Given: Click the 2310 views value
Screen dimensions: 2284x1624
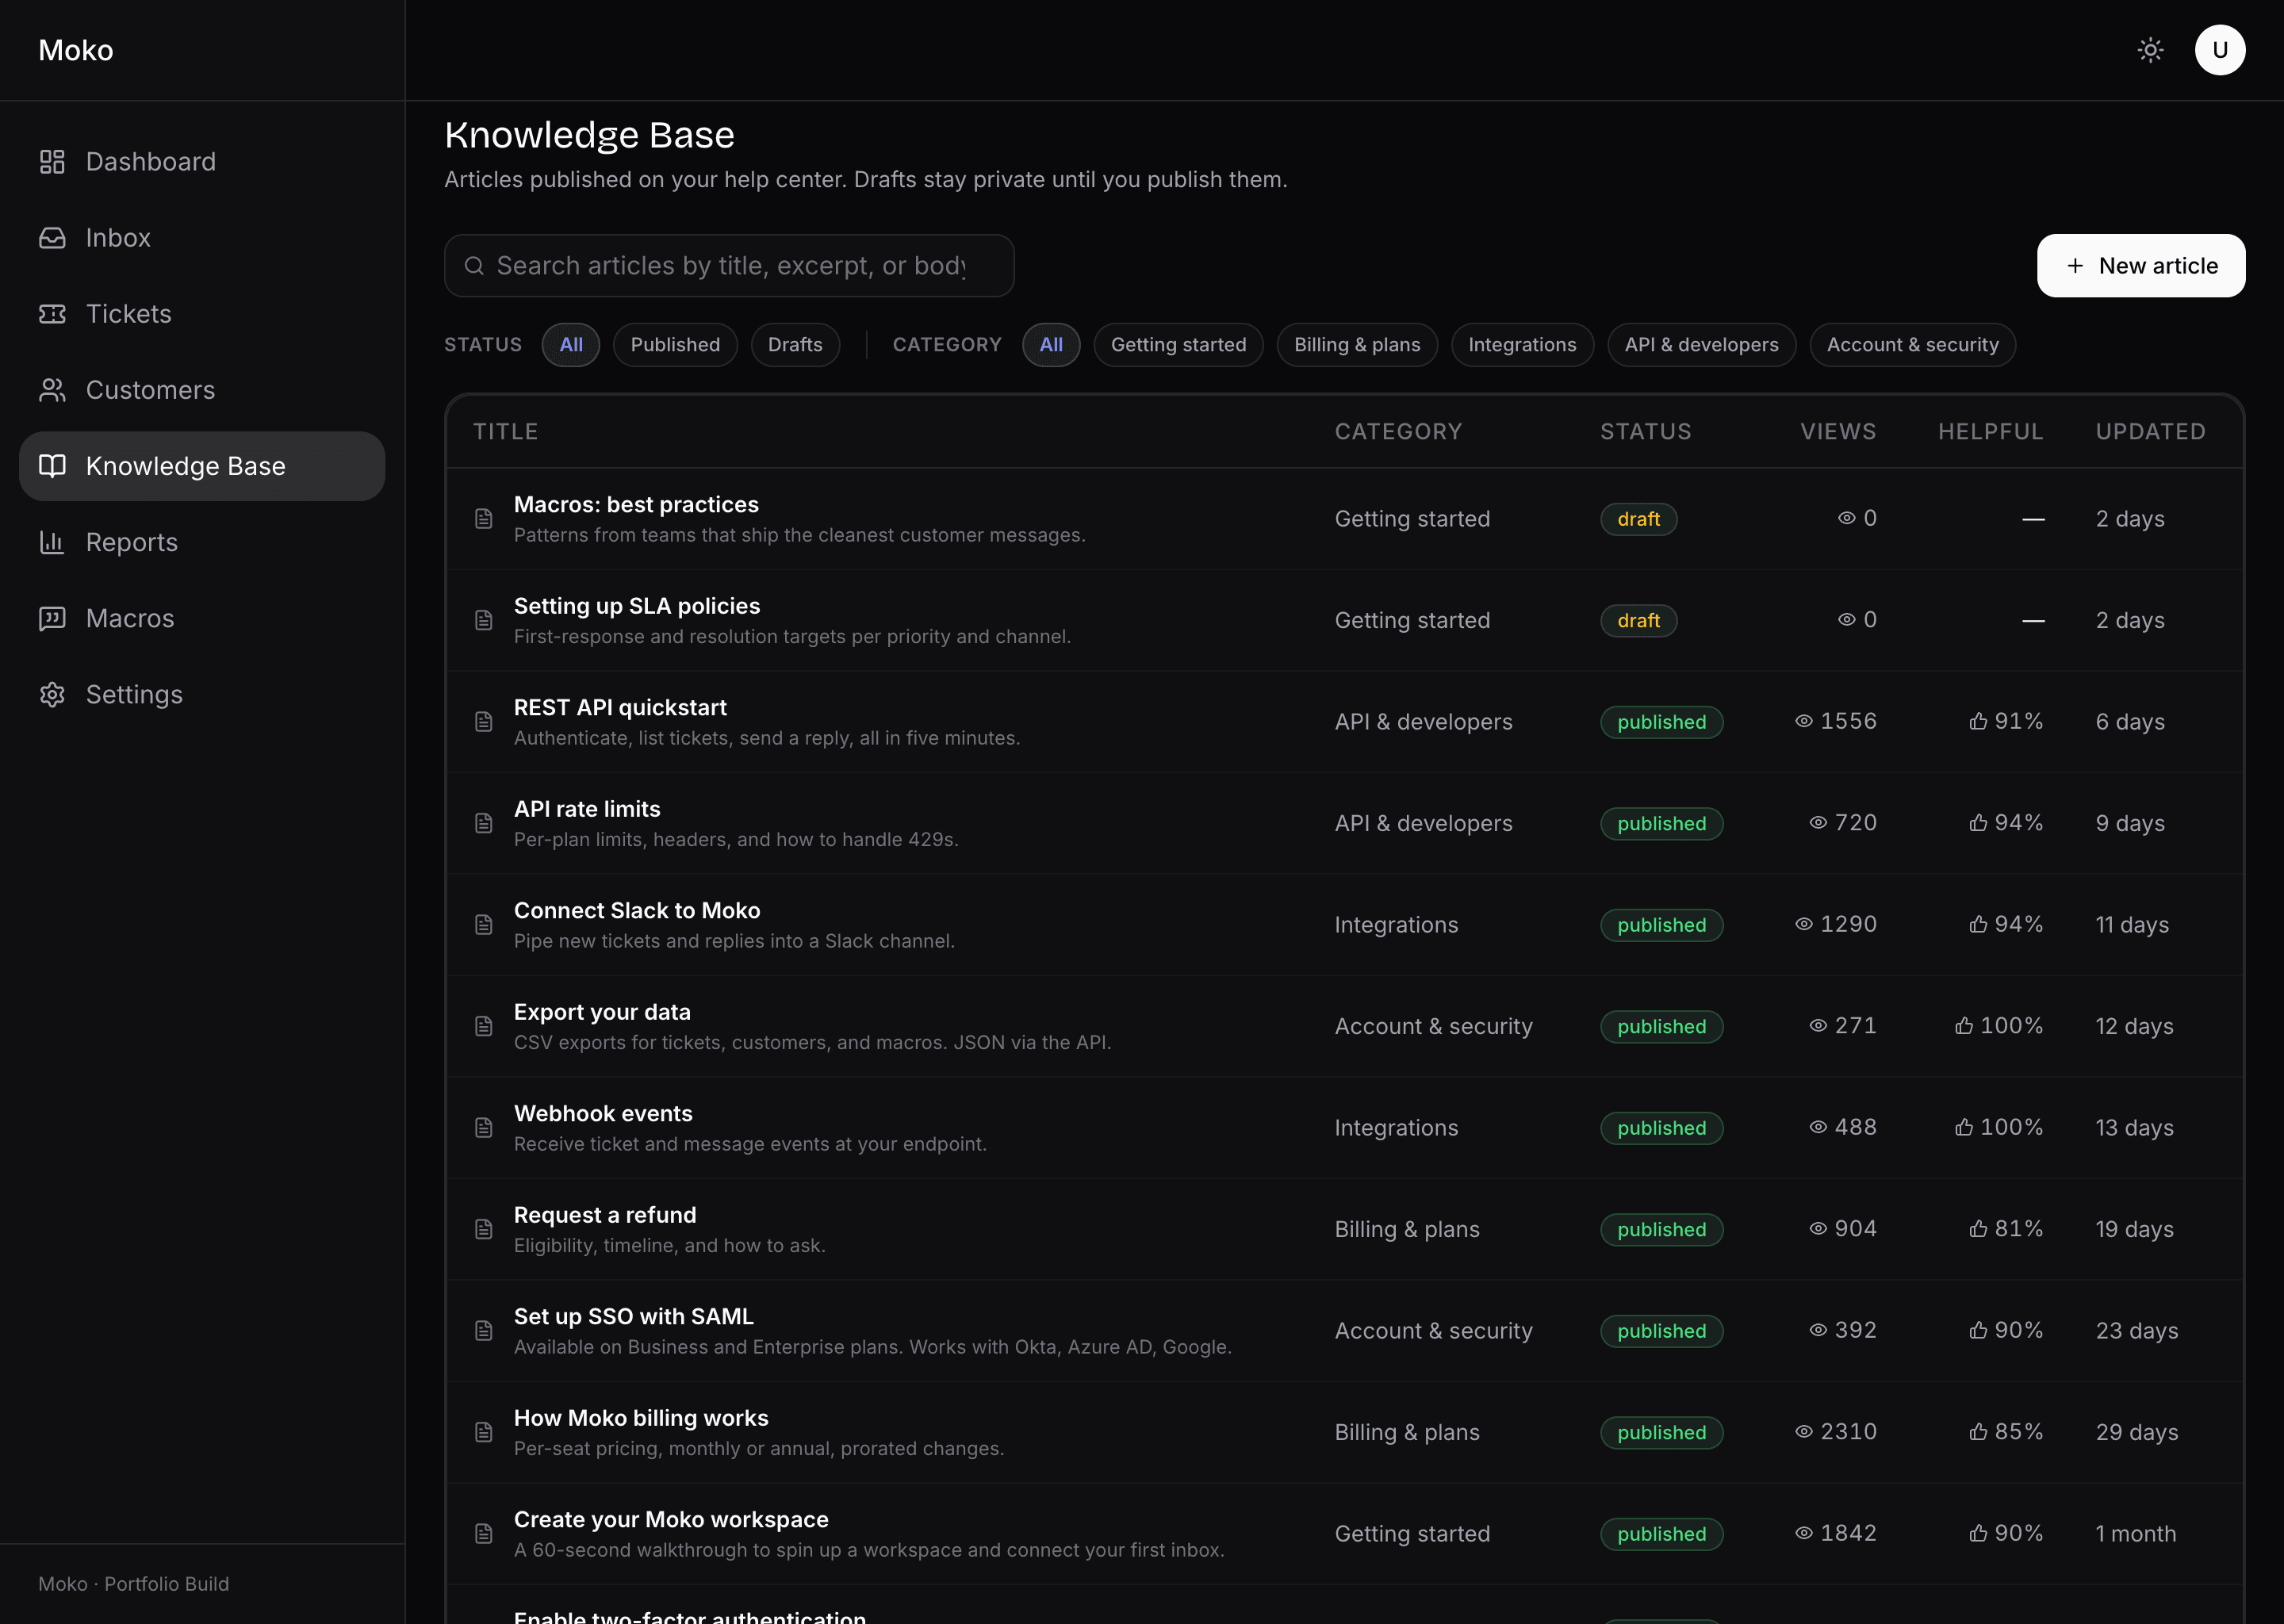Looking at the screenshot, I should tap(1848, 1432).
